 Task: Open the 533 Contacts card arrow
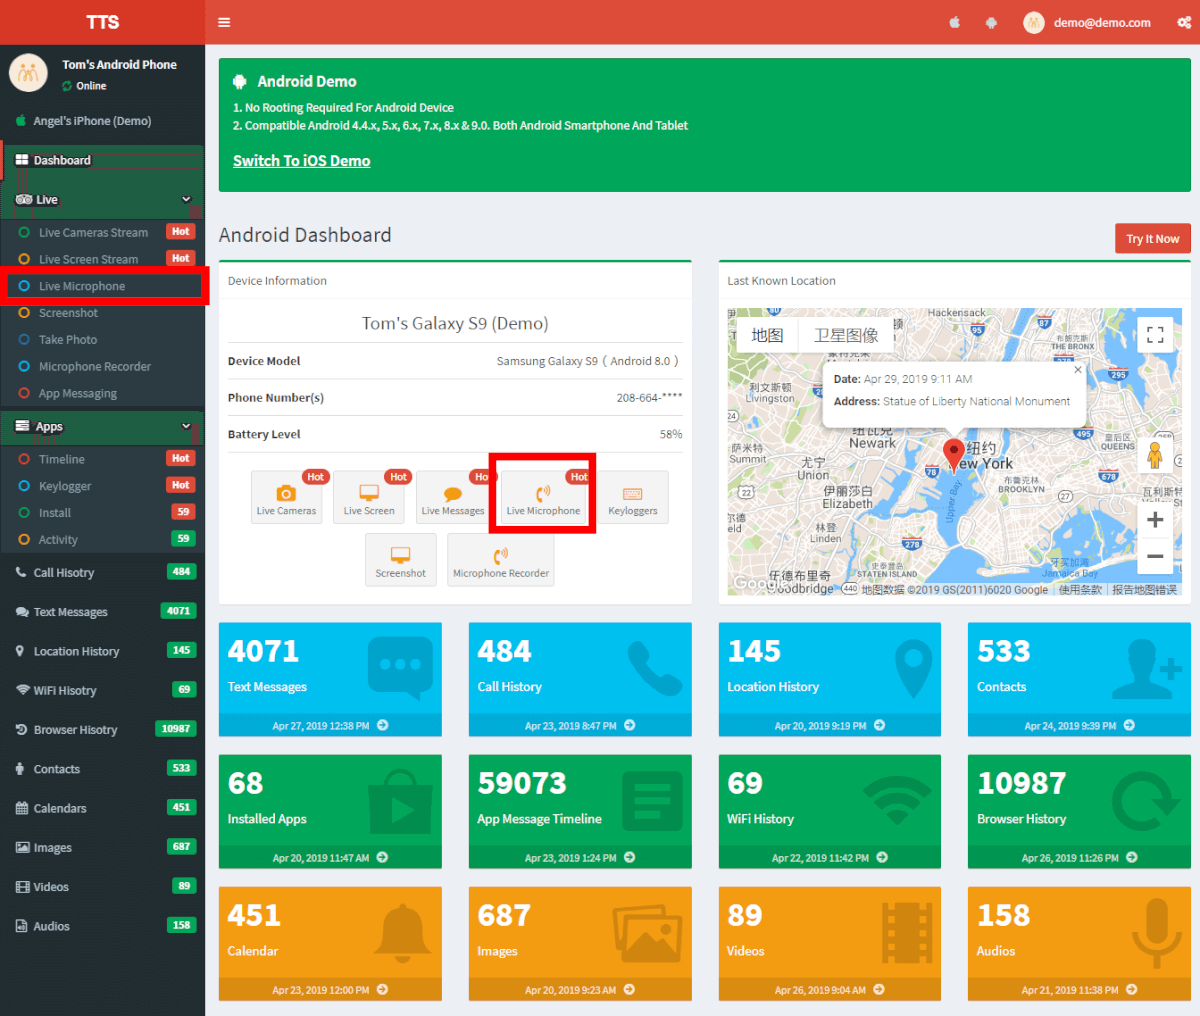(1129, 726)
